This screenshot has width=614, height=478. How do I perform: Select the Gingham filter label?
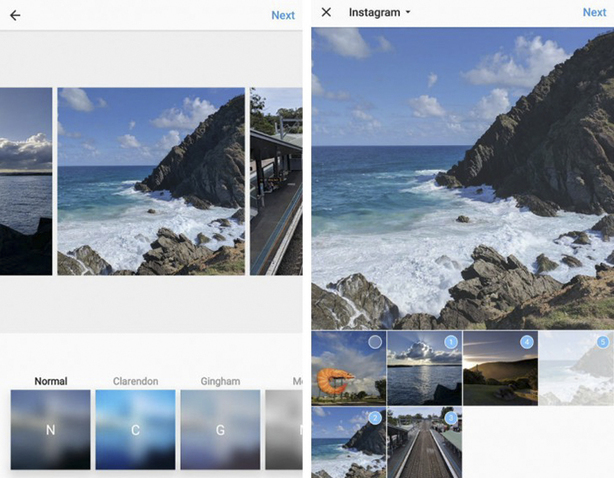(220, 381)
